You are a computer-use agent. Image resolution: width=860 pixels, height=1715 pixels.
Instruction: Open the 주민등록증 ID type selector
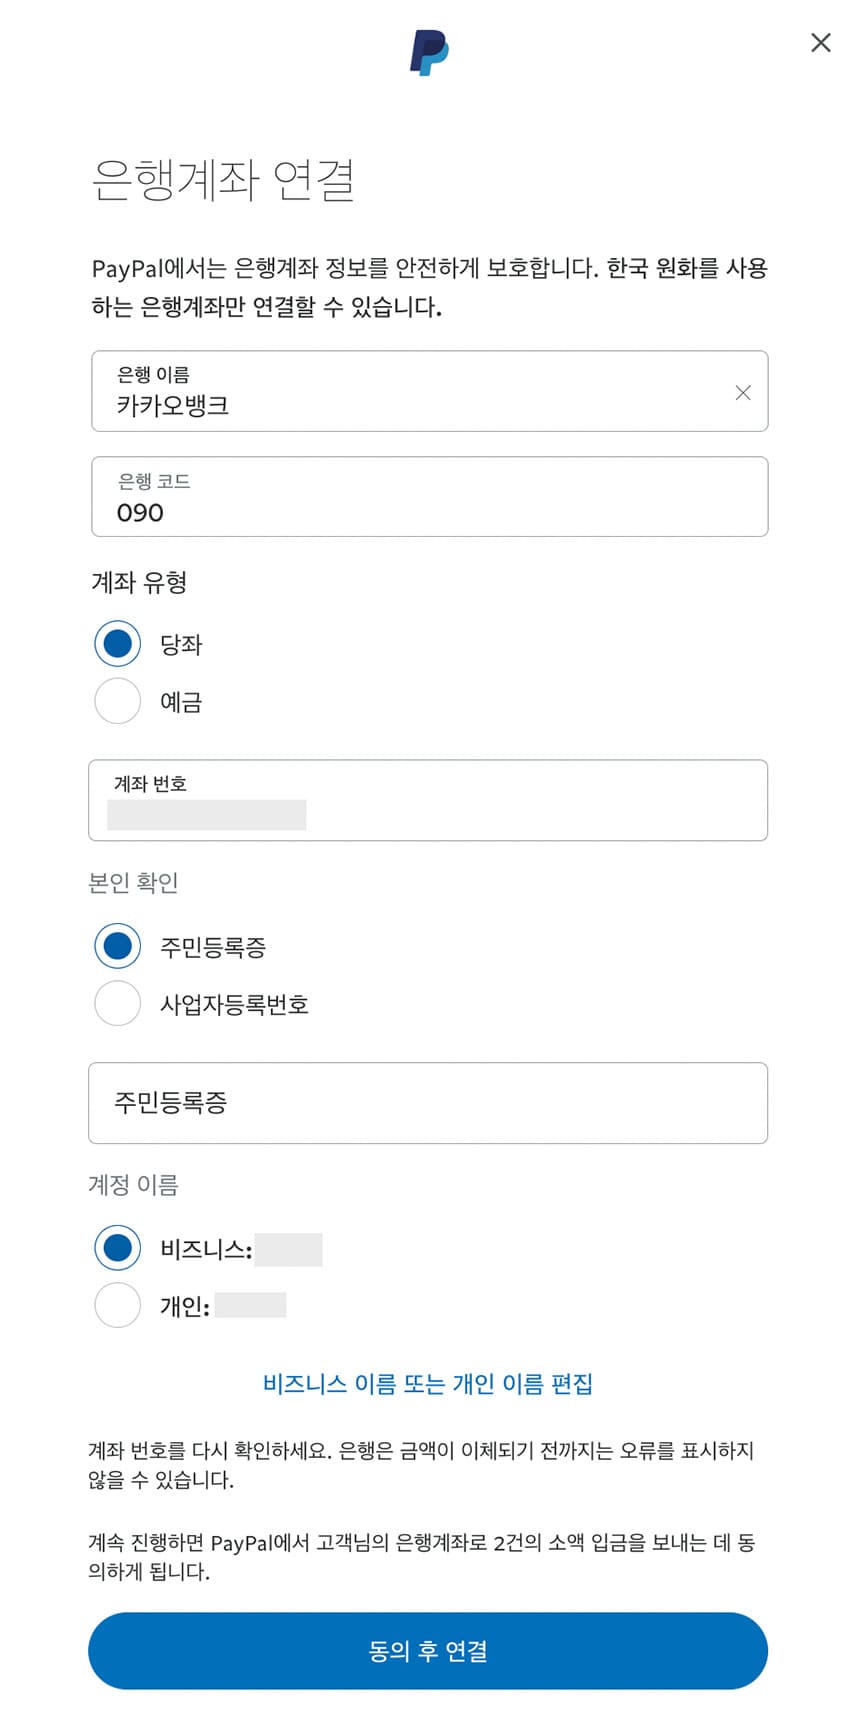429,1103
